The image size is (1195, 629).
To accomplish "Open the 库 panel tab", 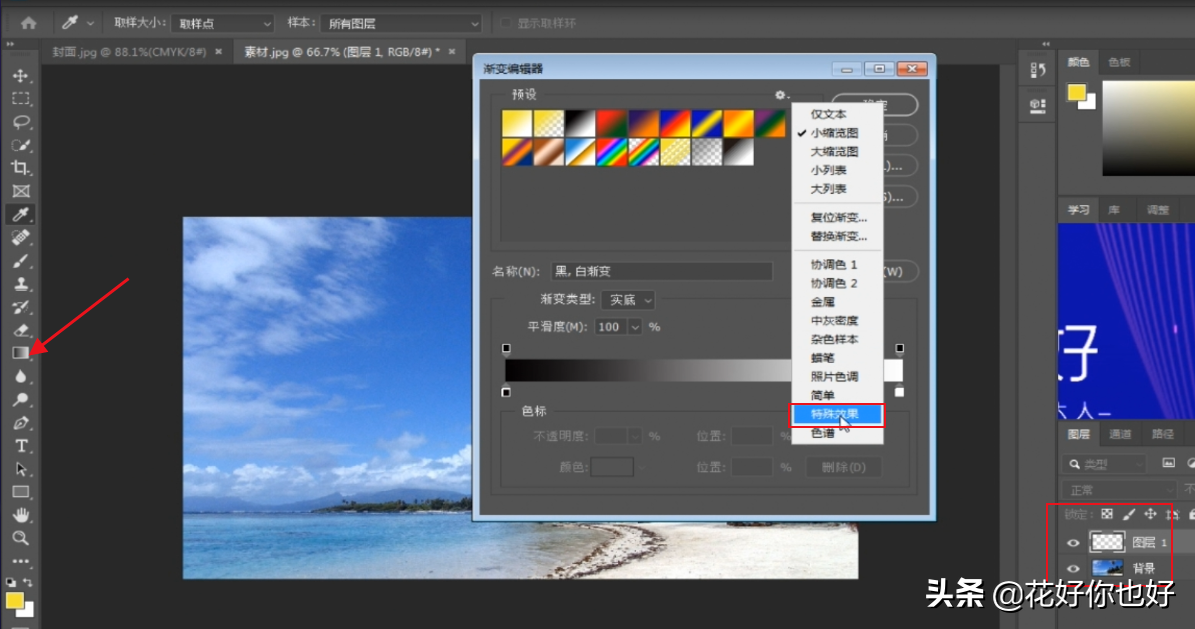I will tap(1114, 210).
